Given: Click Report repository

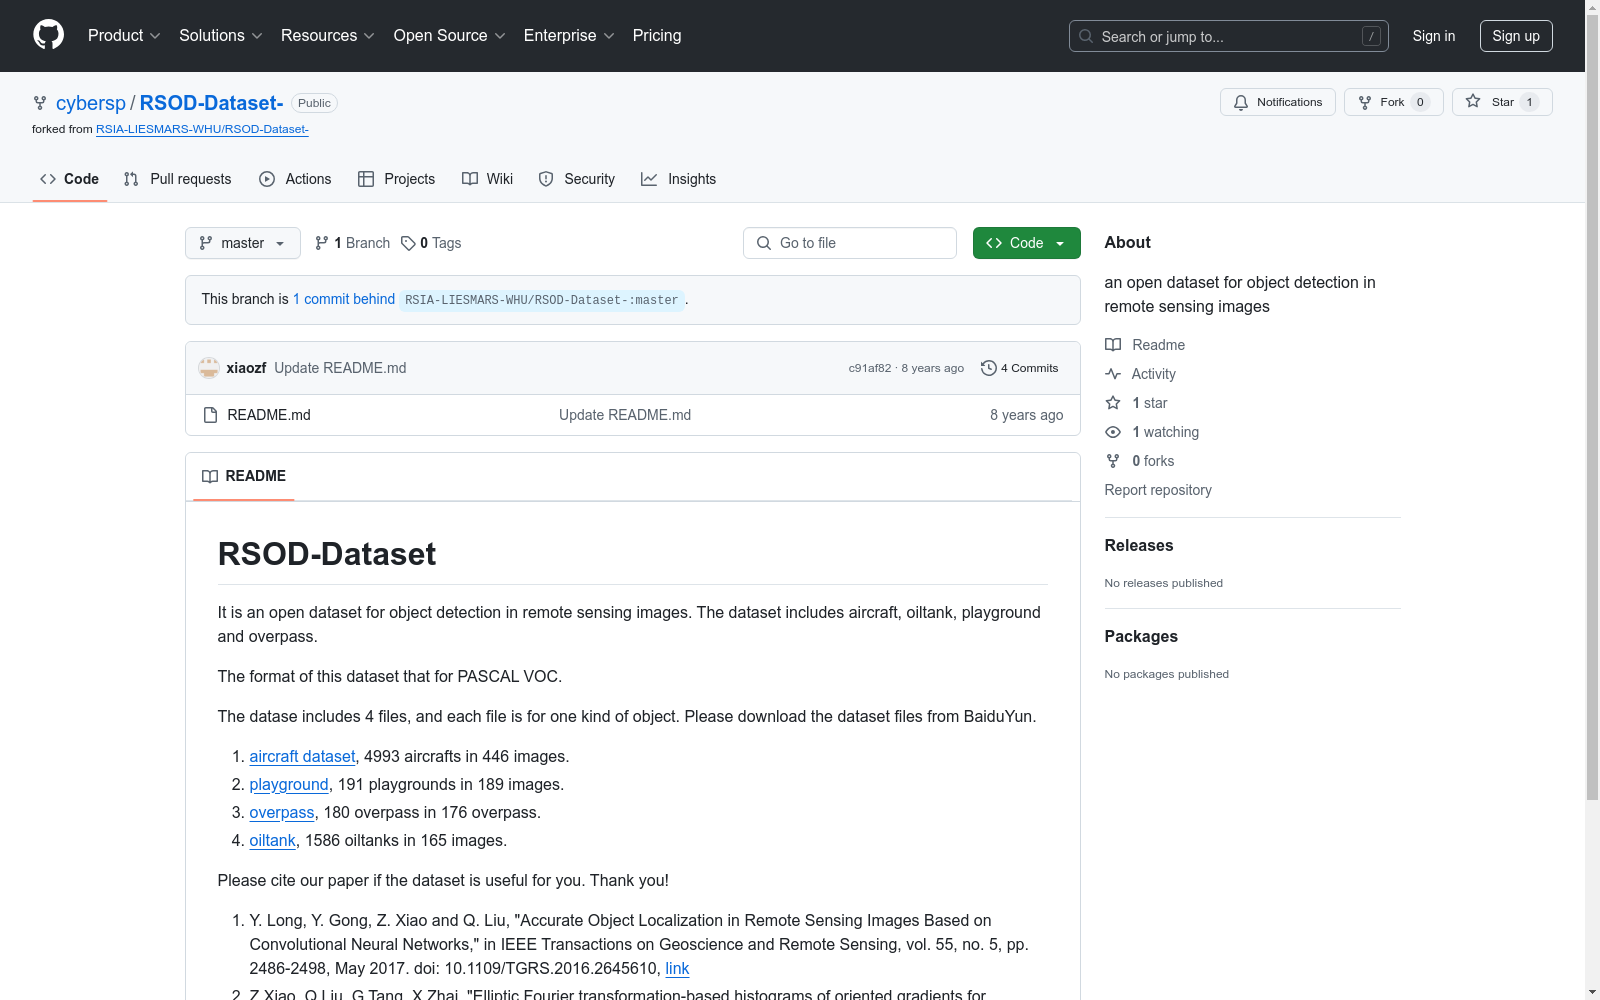Looking at the screenshot, I should [1158, 490].
